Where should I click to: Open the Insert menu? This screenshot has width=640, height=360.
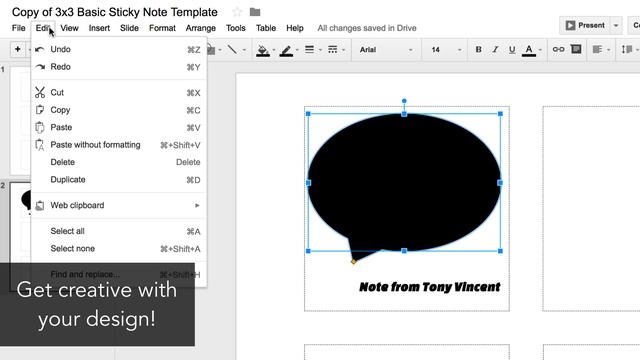[99, 28]
